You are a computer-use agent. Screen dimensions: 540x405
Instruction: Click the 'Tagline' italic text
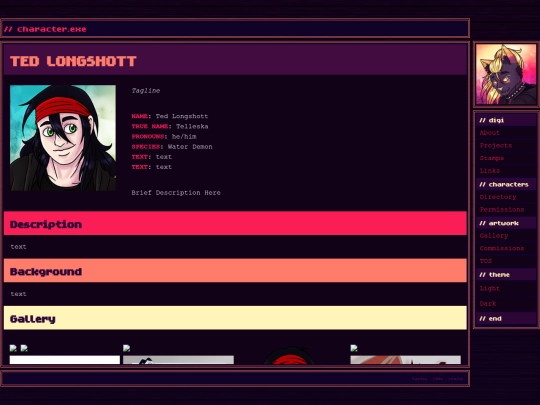[x=146, y=91]
